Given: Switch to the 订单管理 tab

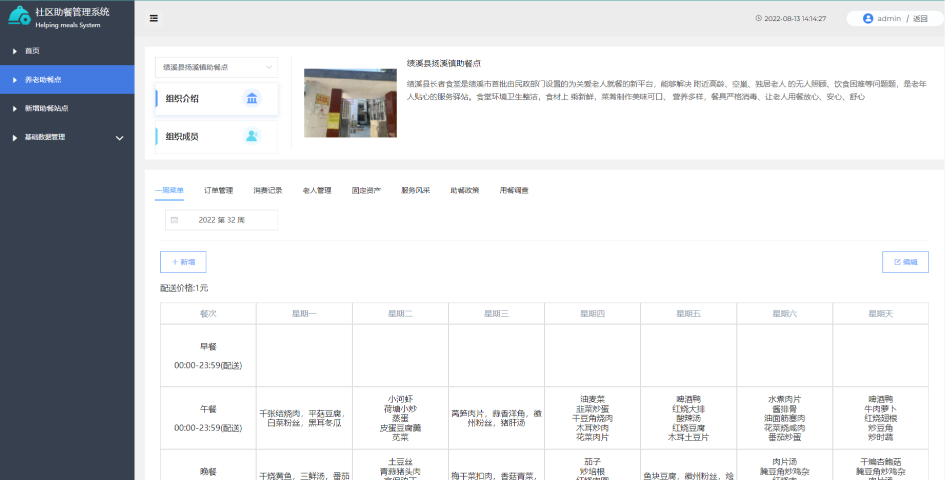Looking at the screenshot, I should pyautogui.click(x=218, y=190).
